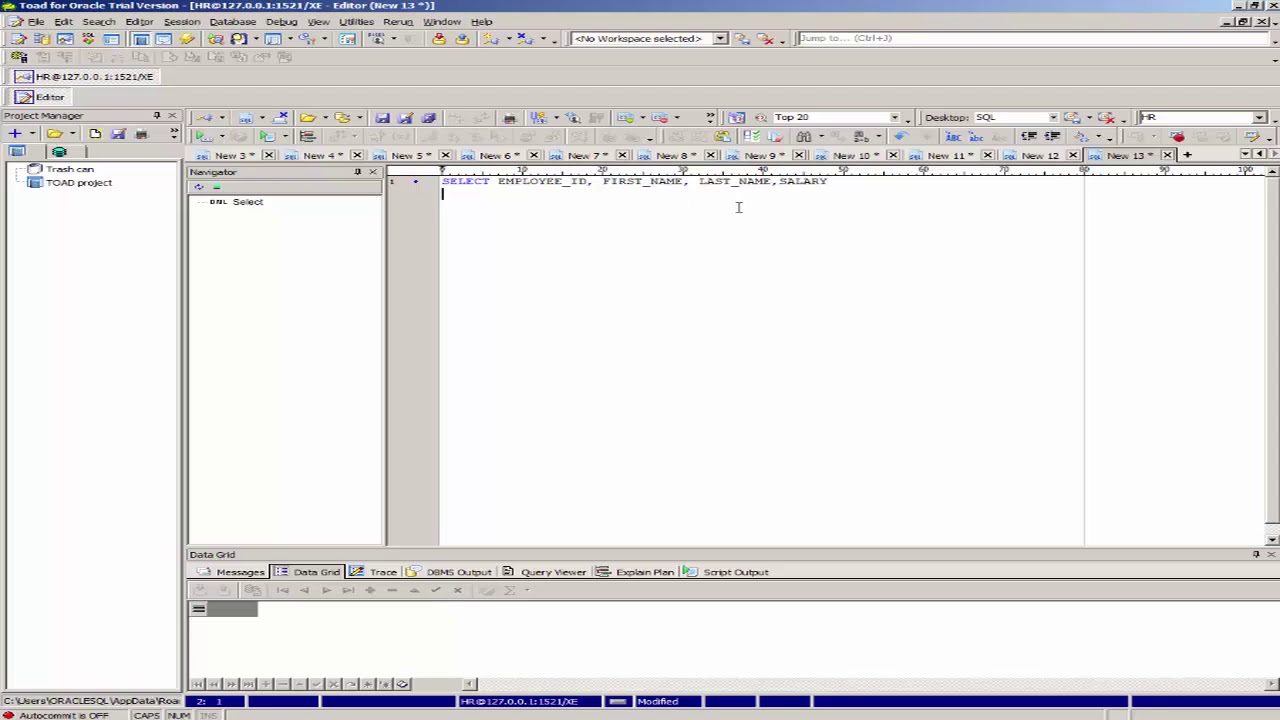
Task: Select the TOAD project tree item
Action: coord(78,183)
